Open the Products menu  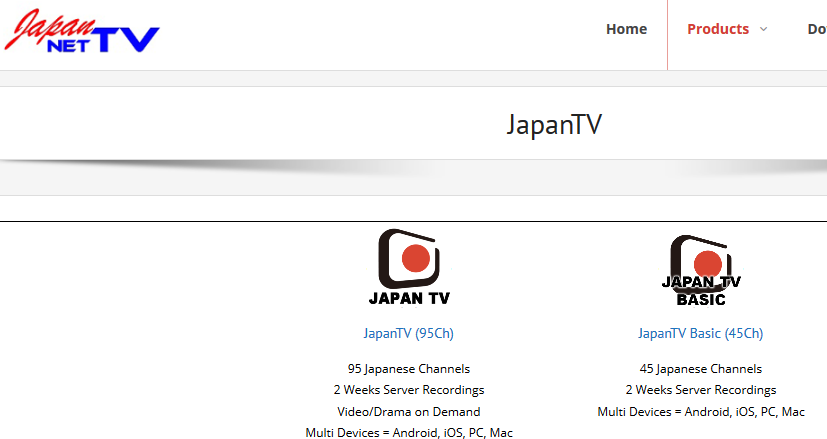coord(718,29)
